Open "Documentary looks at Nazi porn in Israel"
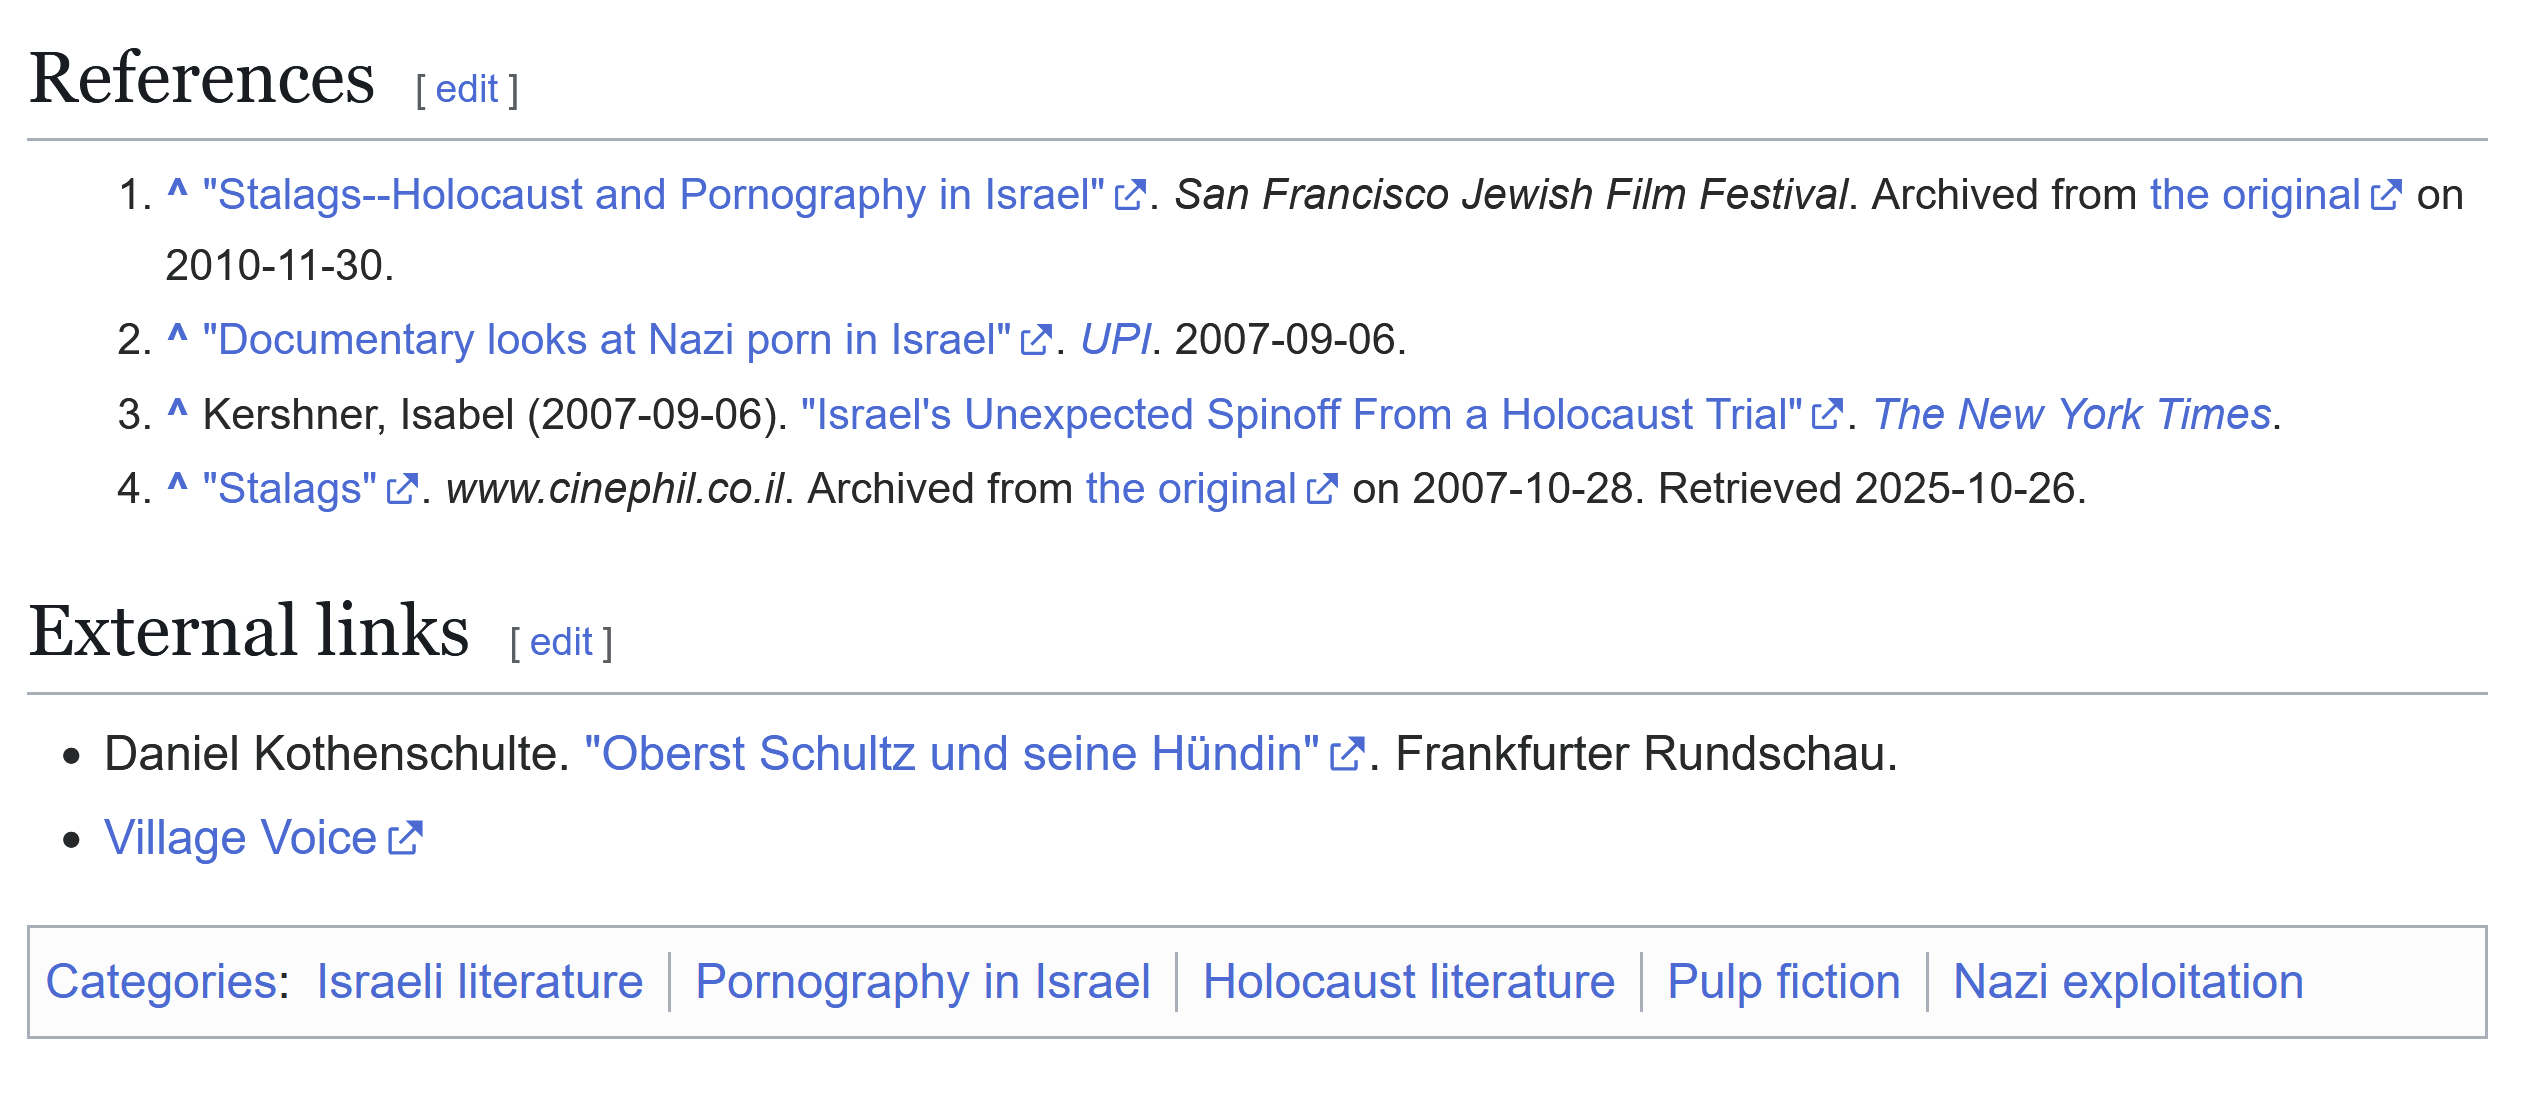Viewport: 2529px width, 1105px height. (606, 340)
